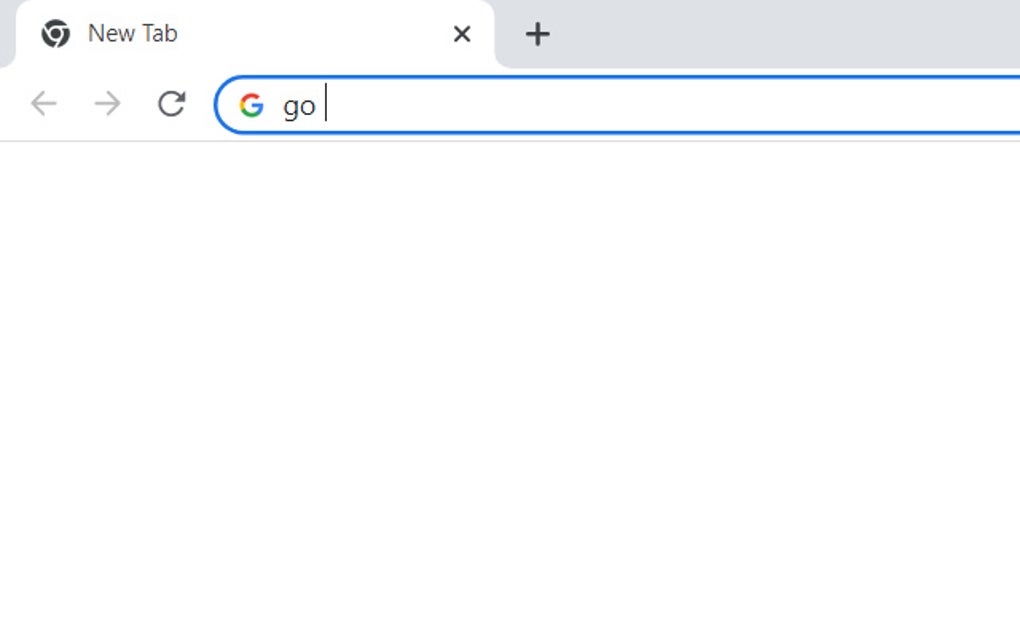The width and height of the screenshot is (1020, 638).
Task: Select the typed text go in the omnibox
Action: click(298, 105)
